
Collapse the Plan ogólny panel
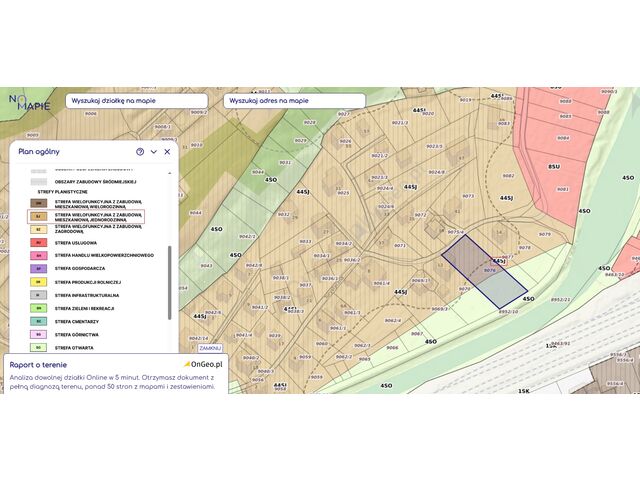pos(154,152)
